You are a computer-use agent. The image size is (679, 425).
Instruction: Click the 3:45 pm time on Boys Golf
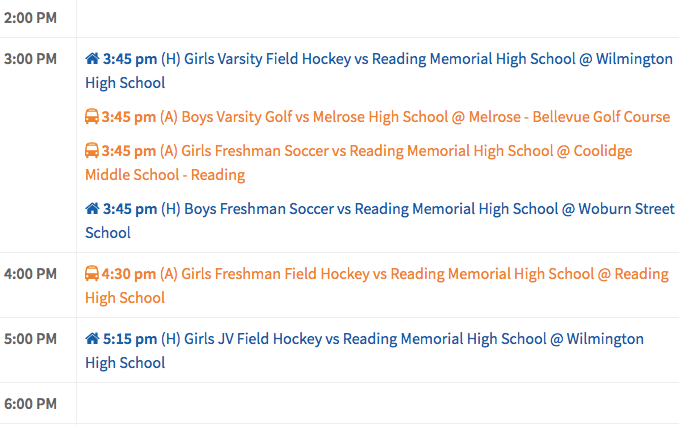coord(128,117)
